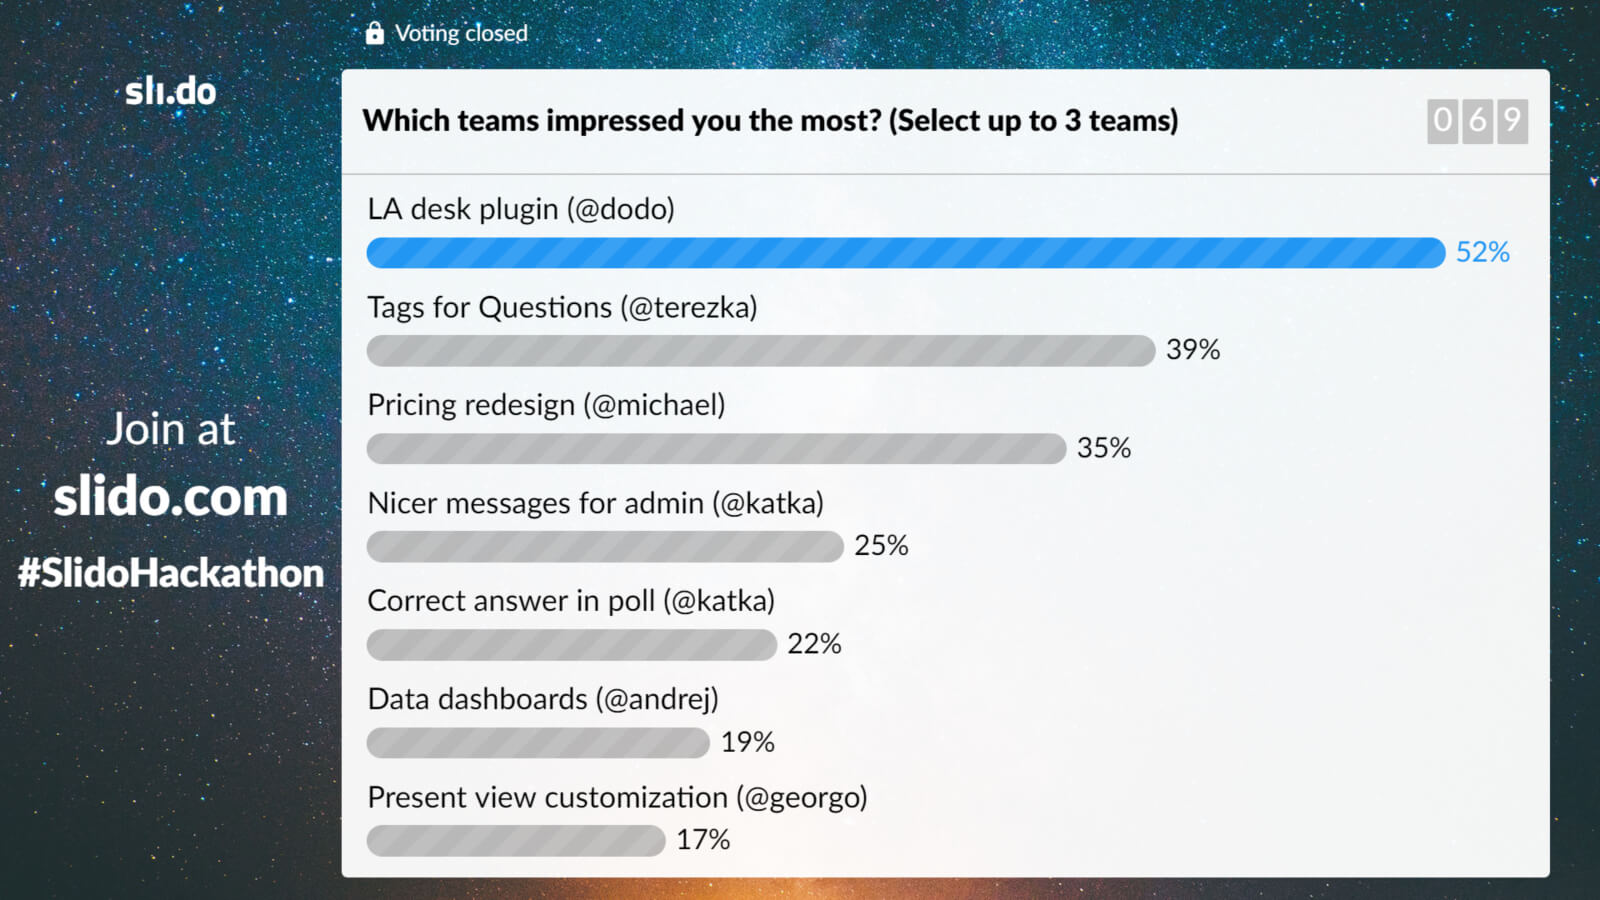
Task: Pick the Correct answer in poll option
Action: click(571, 601)
